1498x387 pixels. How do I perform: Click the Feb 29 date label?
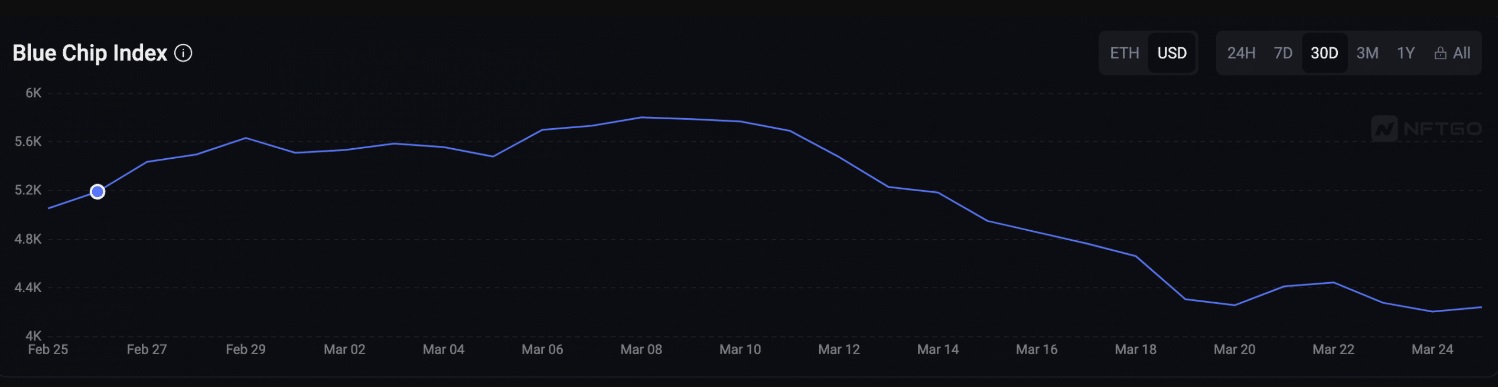click(x=245, y=349)
